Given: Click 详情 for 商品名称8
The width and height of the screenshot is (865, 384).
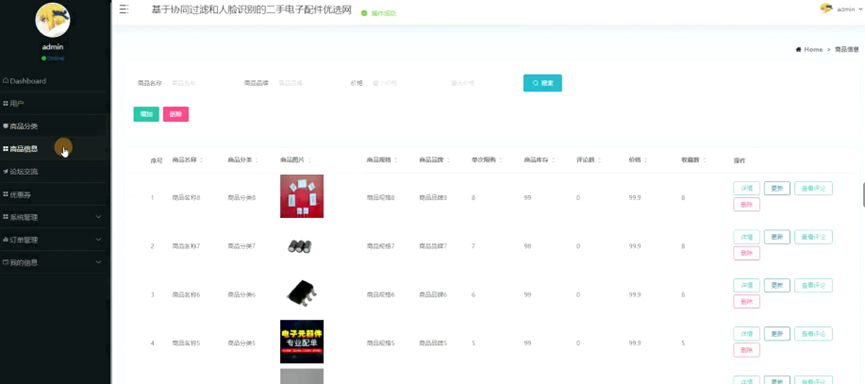Looking at the screenshot, I should tap(746, 188).
